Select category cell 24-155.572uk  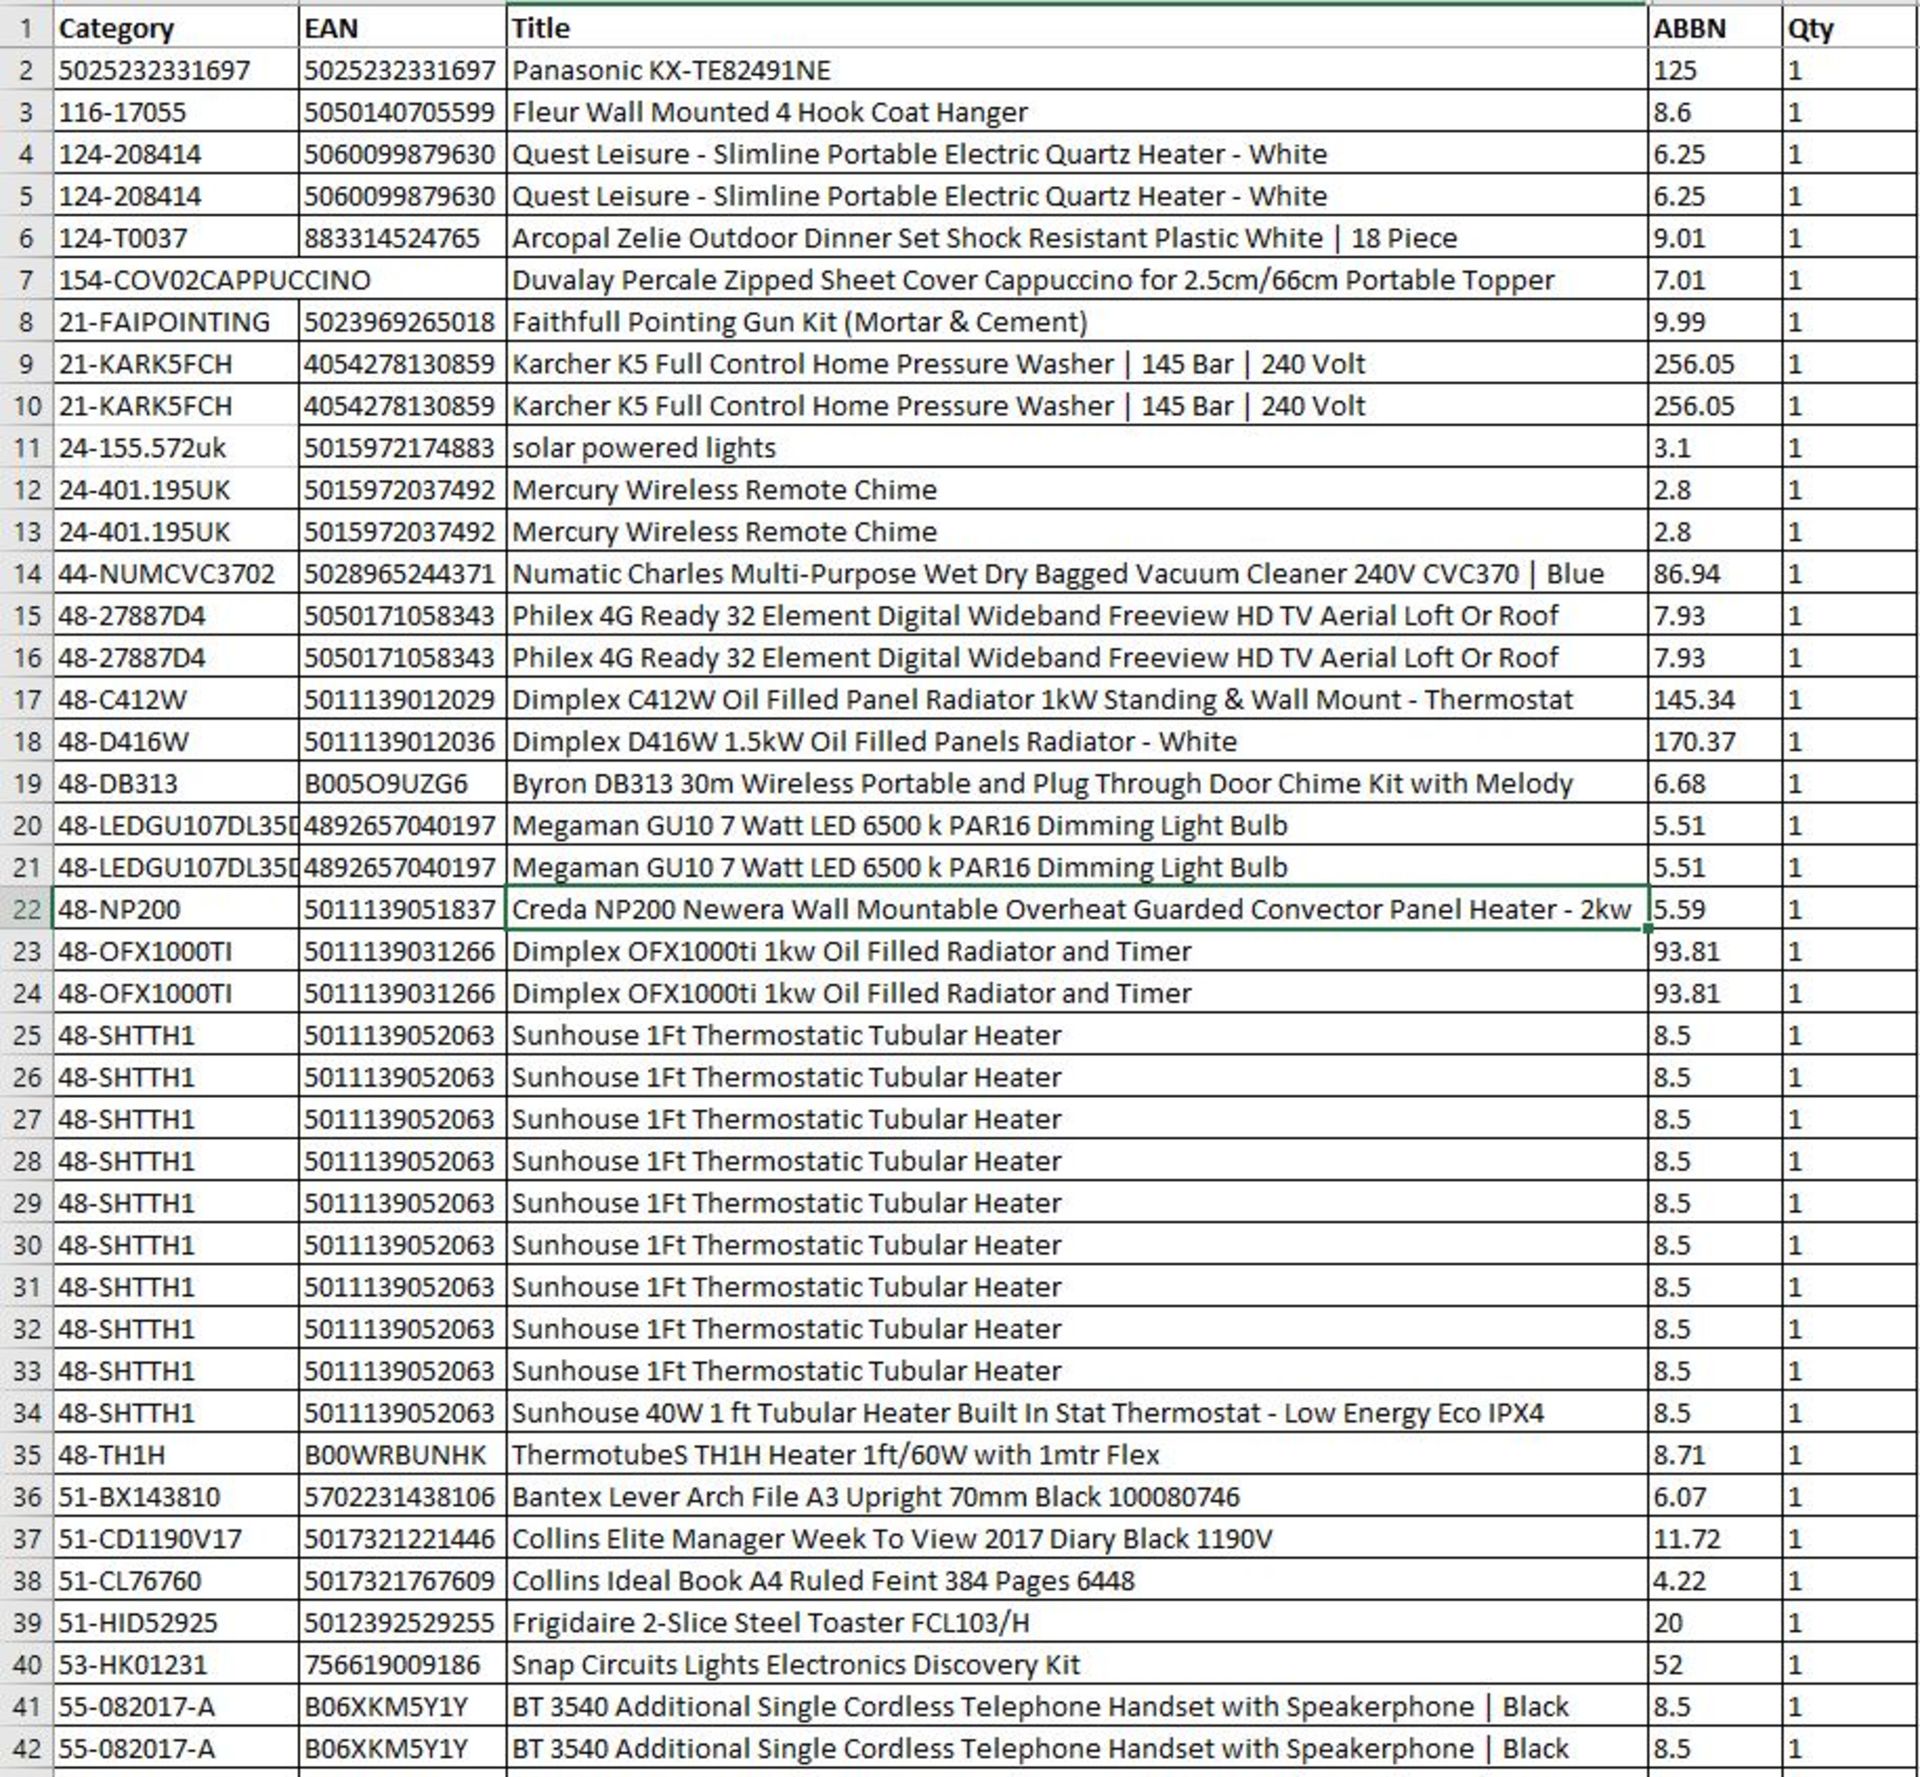[x=176, y=448]
